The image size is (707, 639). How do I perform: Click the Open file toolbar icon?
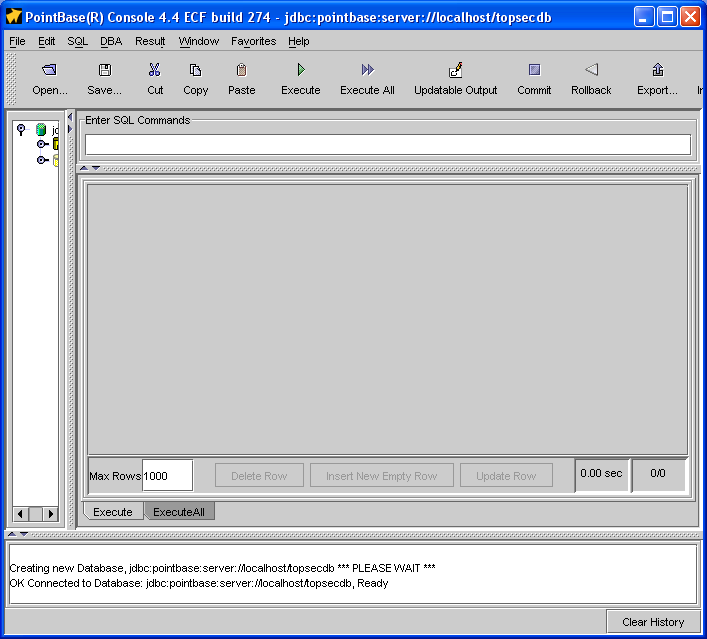tap(49, 70)
